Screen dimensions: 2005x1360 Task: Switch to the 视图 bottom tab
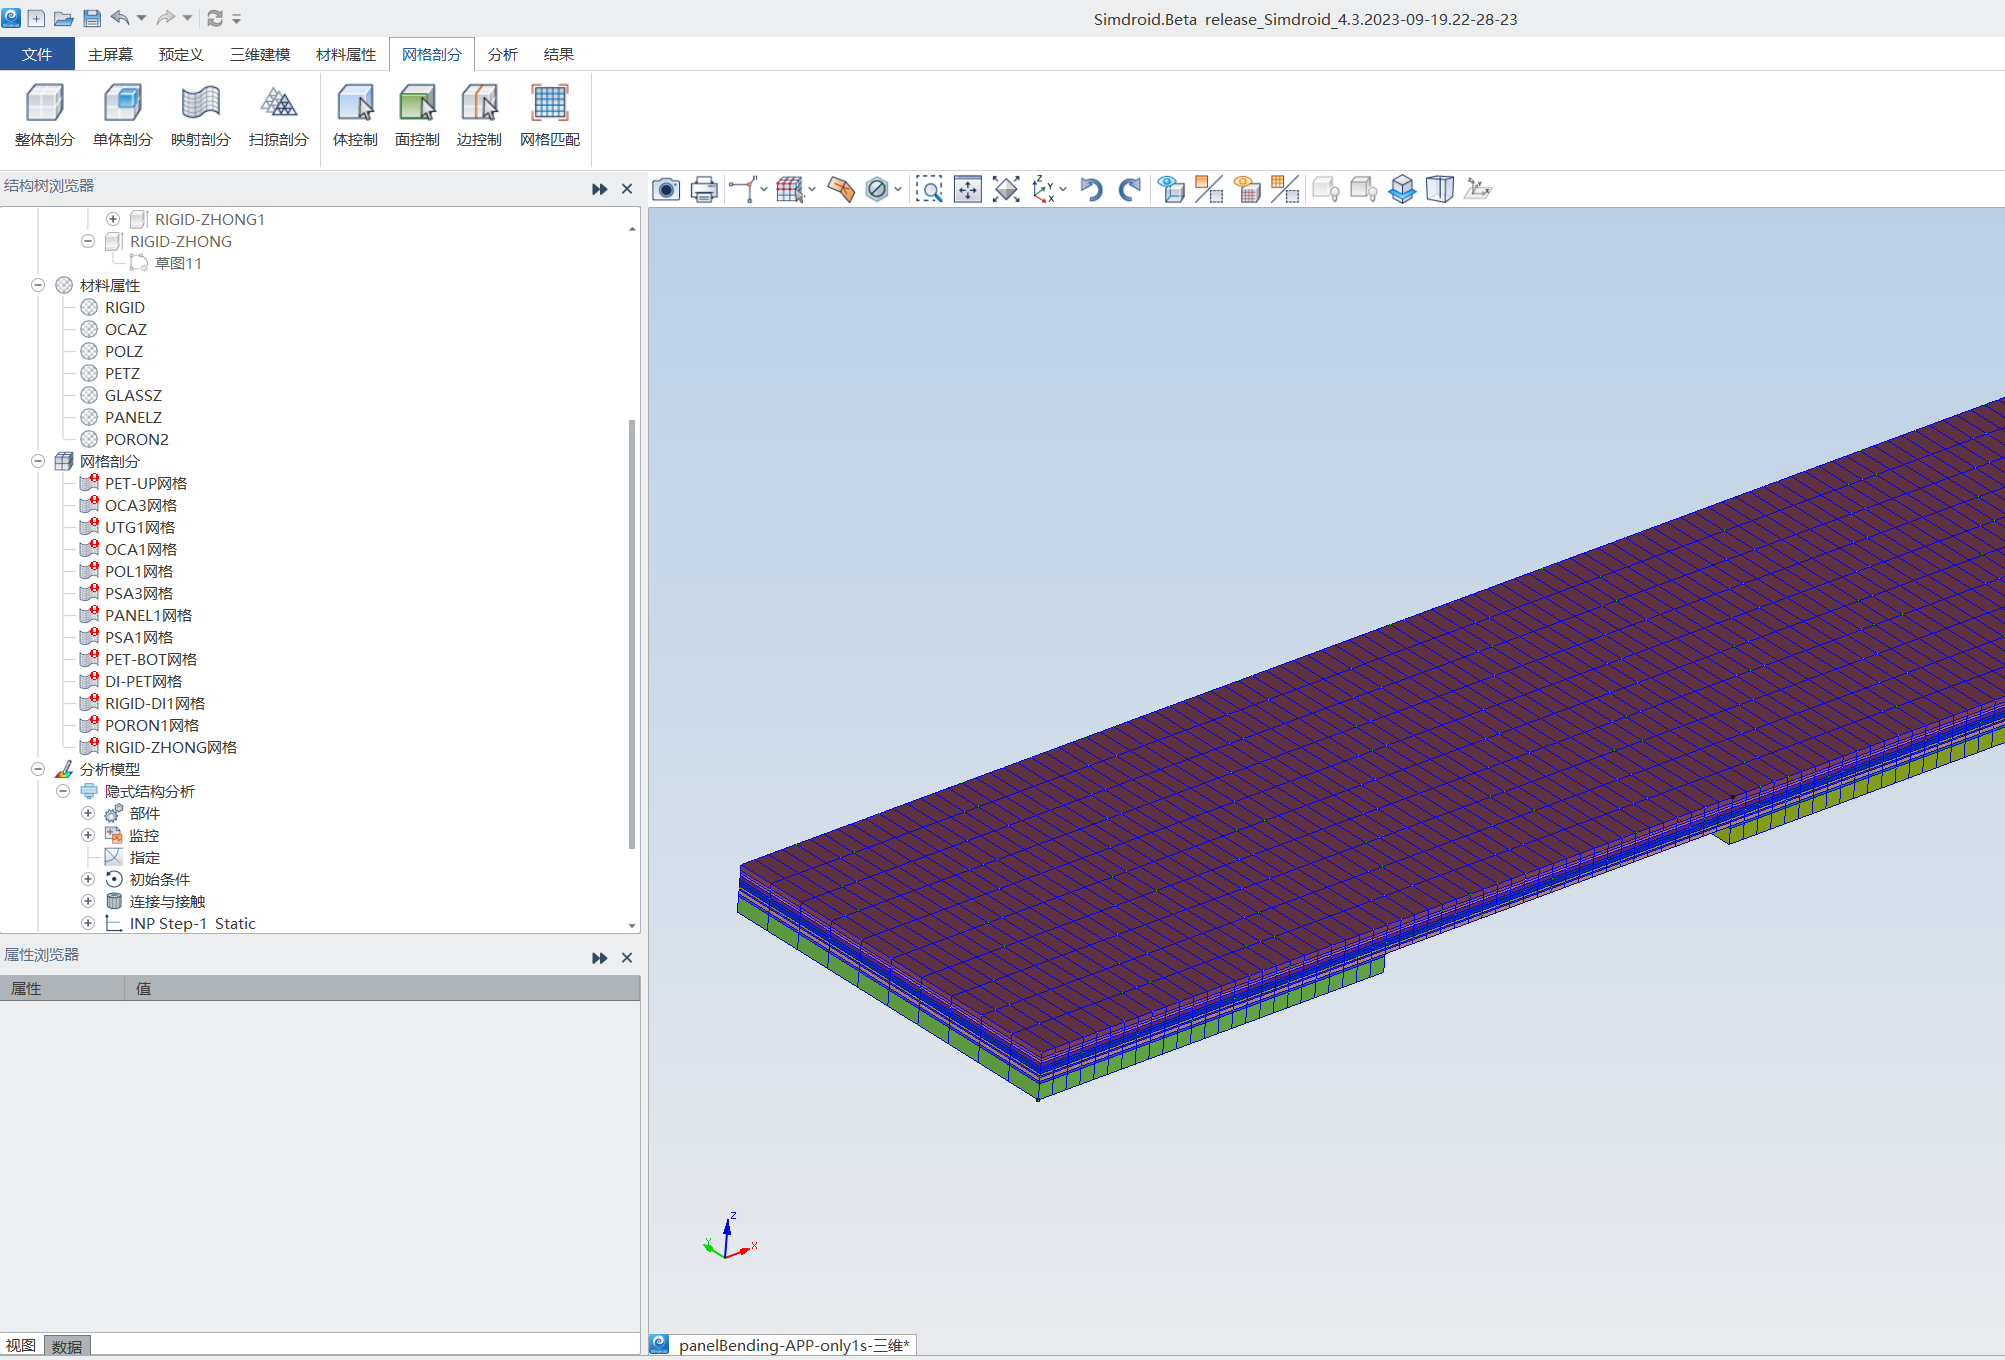point(21,1346)
